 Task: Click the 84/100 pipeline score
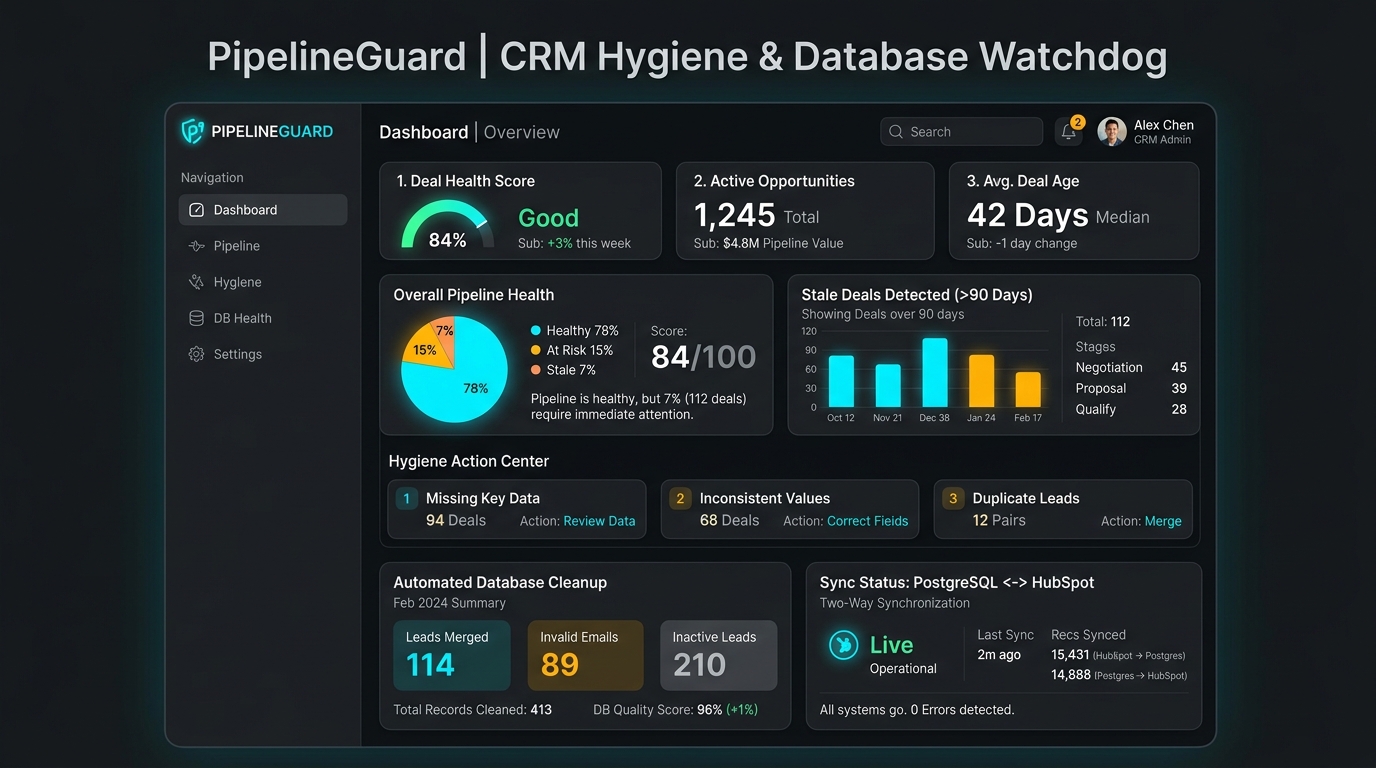703,357
